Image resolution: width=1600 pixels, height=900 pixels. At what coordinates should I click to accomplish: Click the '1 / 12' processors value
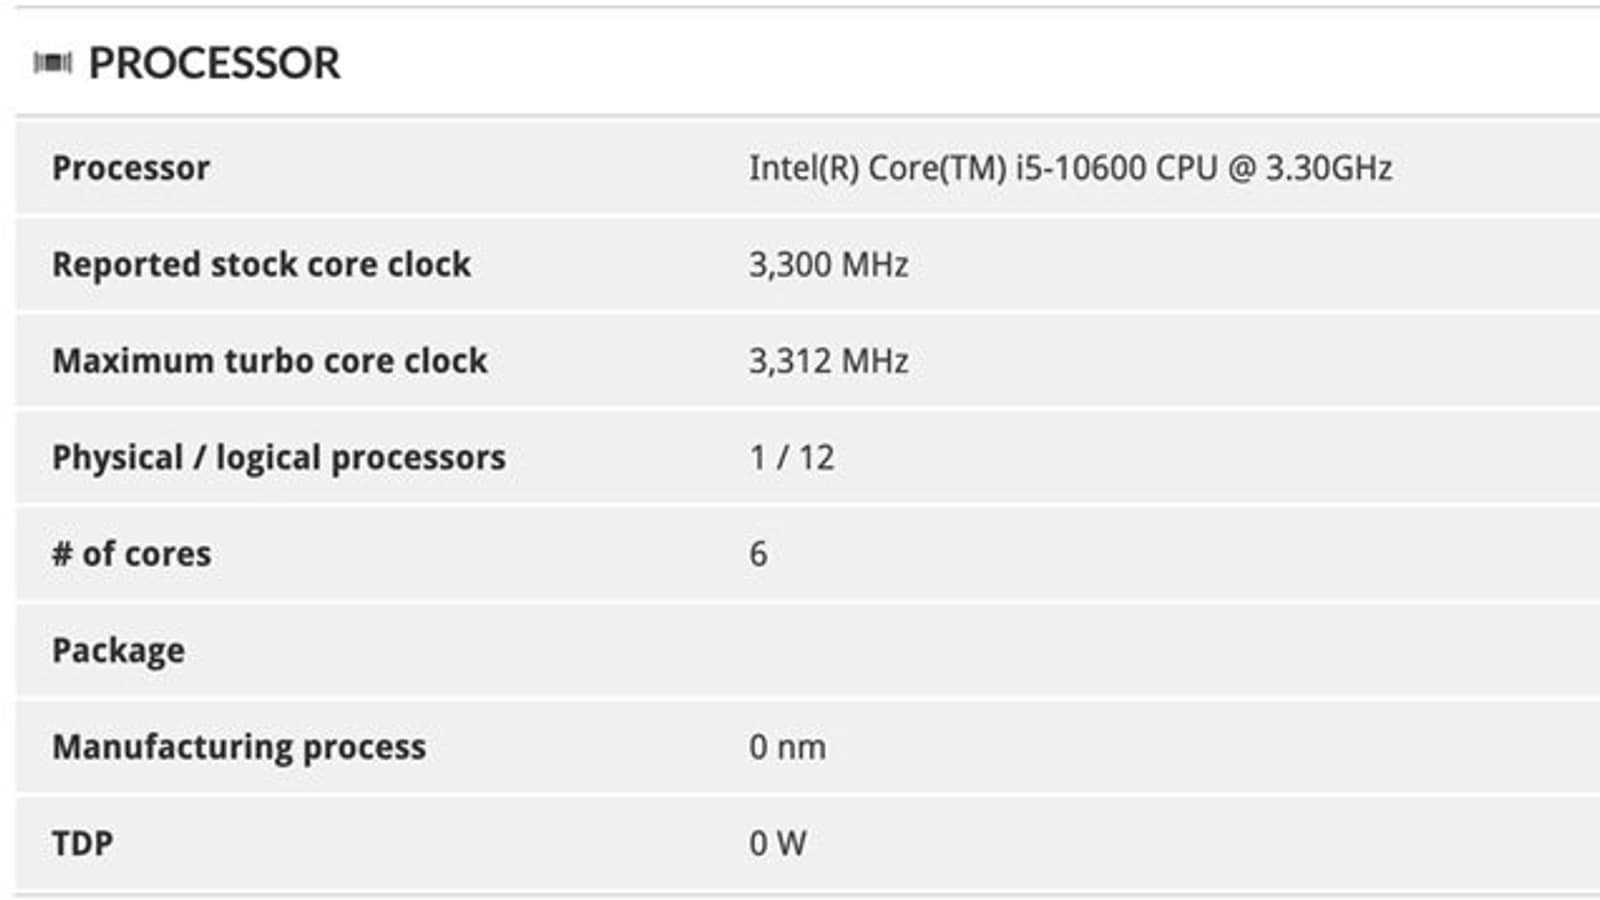point(791,458)
